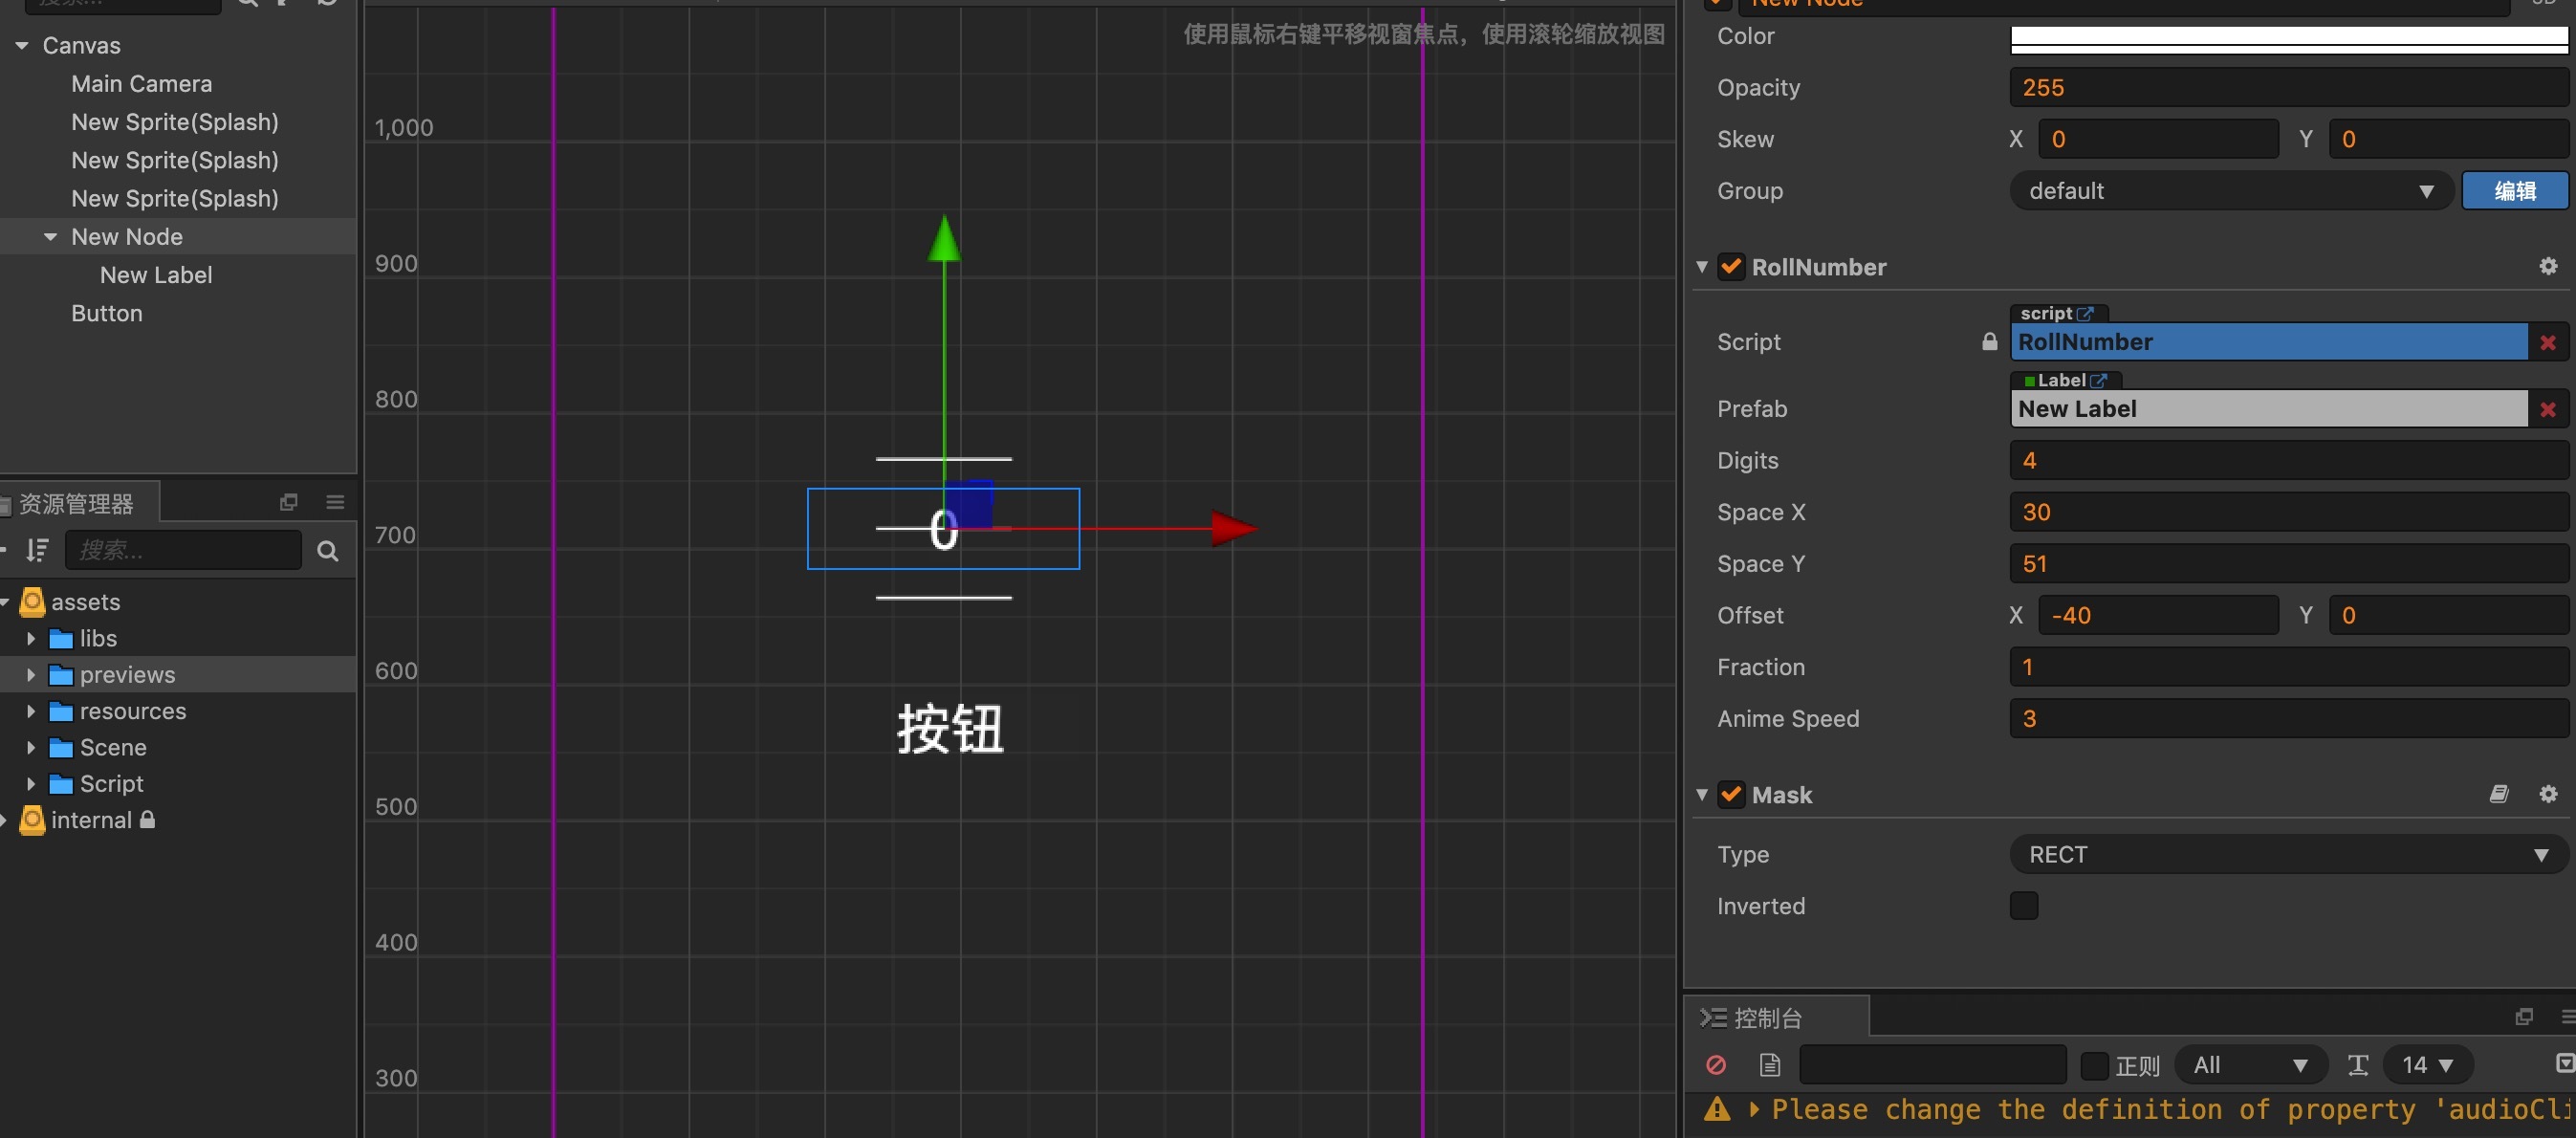Click the 编辑 group edit button
Image resolution: width=2576 pixels, height=1138 pixels.
pos(2513,191)
